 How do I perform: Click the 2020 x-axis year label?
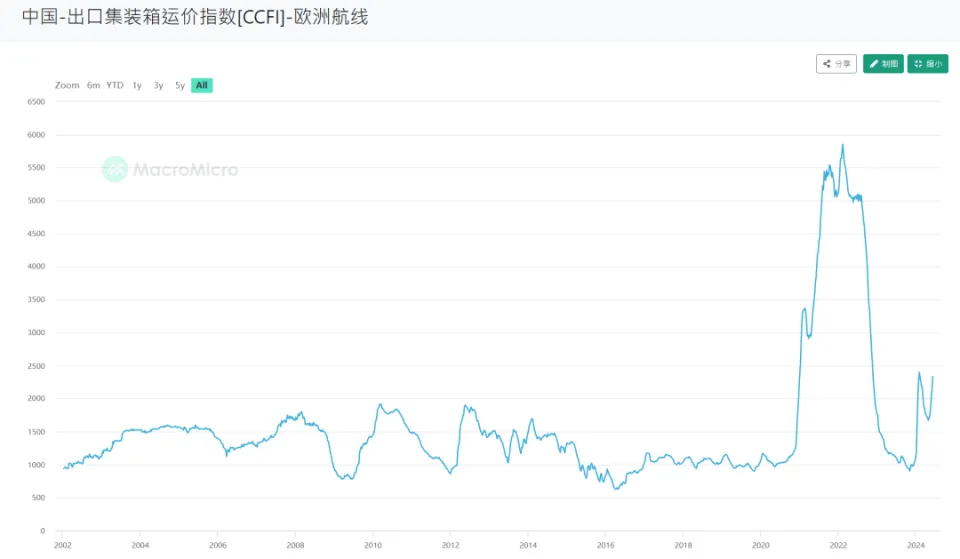760,546
